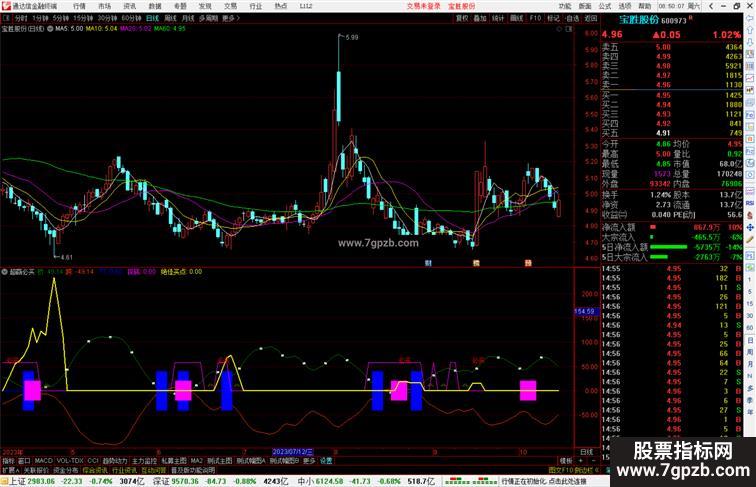Select the MACD indicator tab

[x=43, y=461]
